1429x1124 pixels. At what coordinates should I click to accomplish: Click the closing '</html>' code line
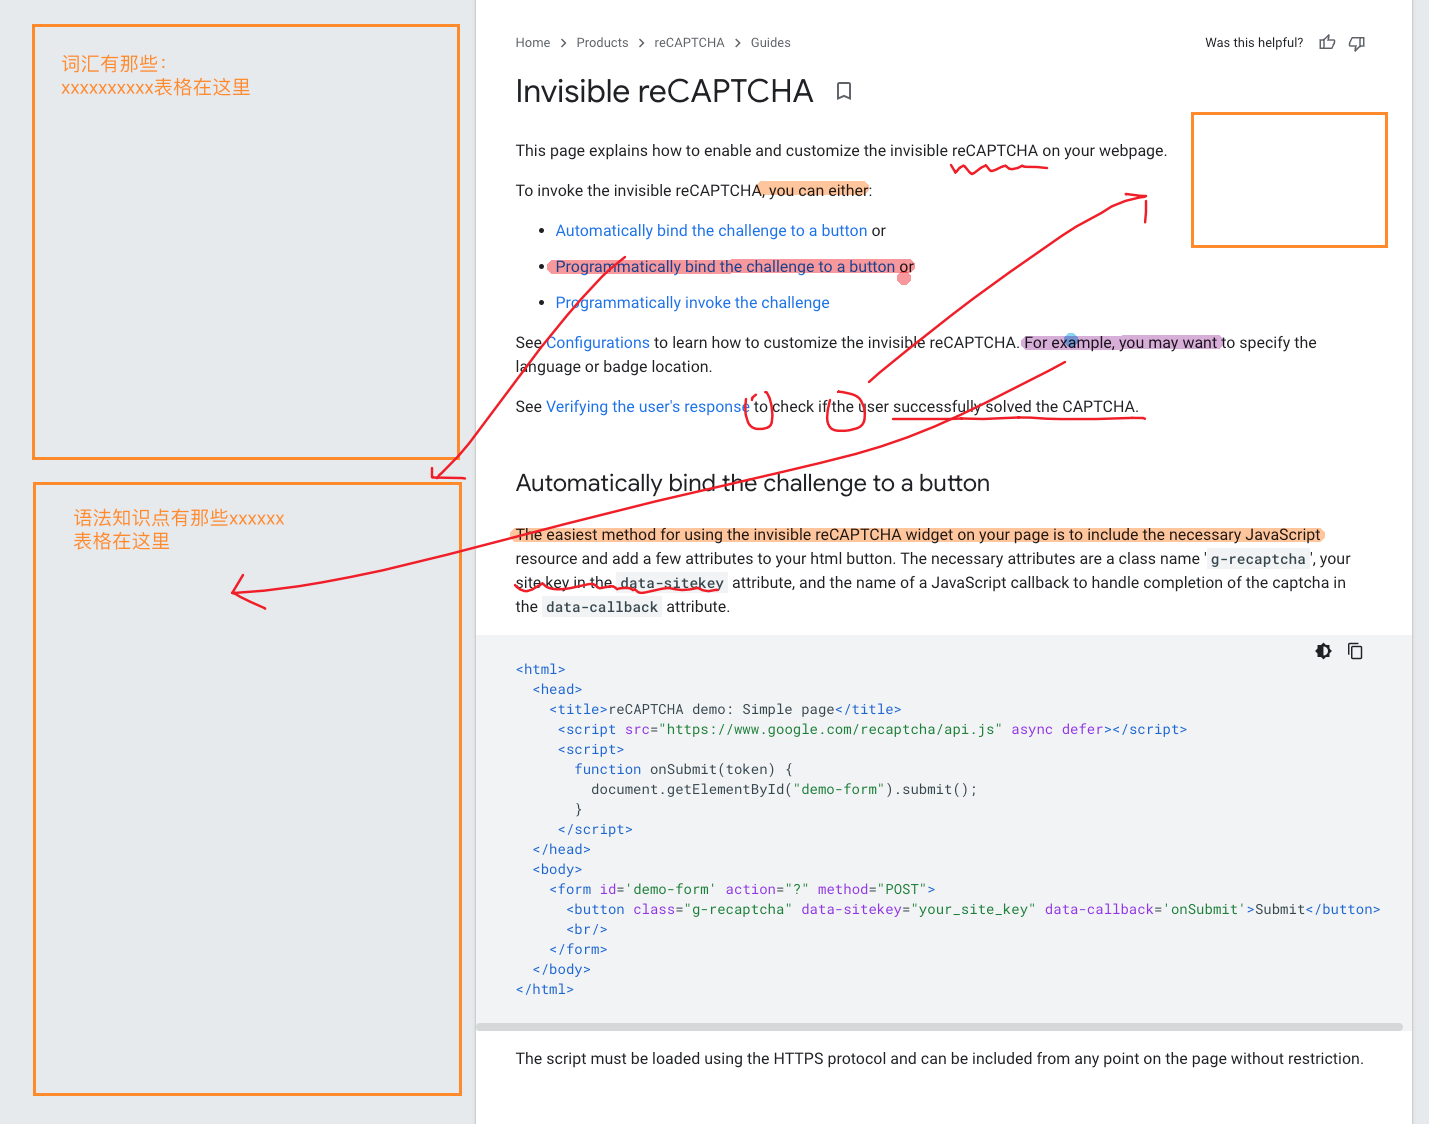click(x=545, y=989)
